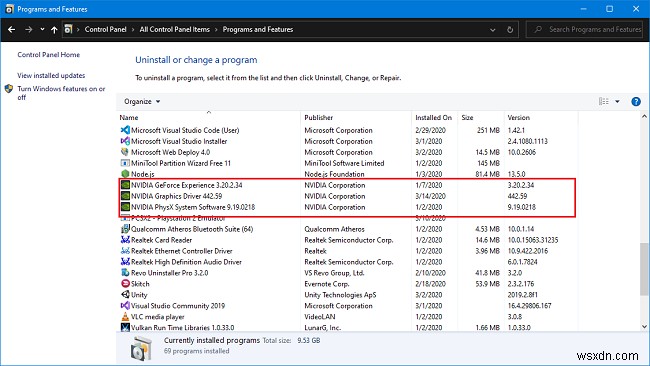Image resolution: width=650 pixels, height=366 pixels.
Task: Select NVIDIA PhysX System Software icon
Action: click(125, 207)
